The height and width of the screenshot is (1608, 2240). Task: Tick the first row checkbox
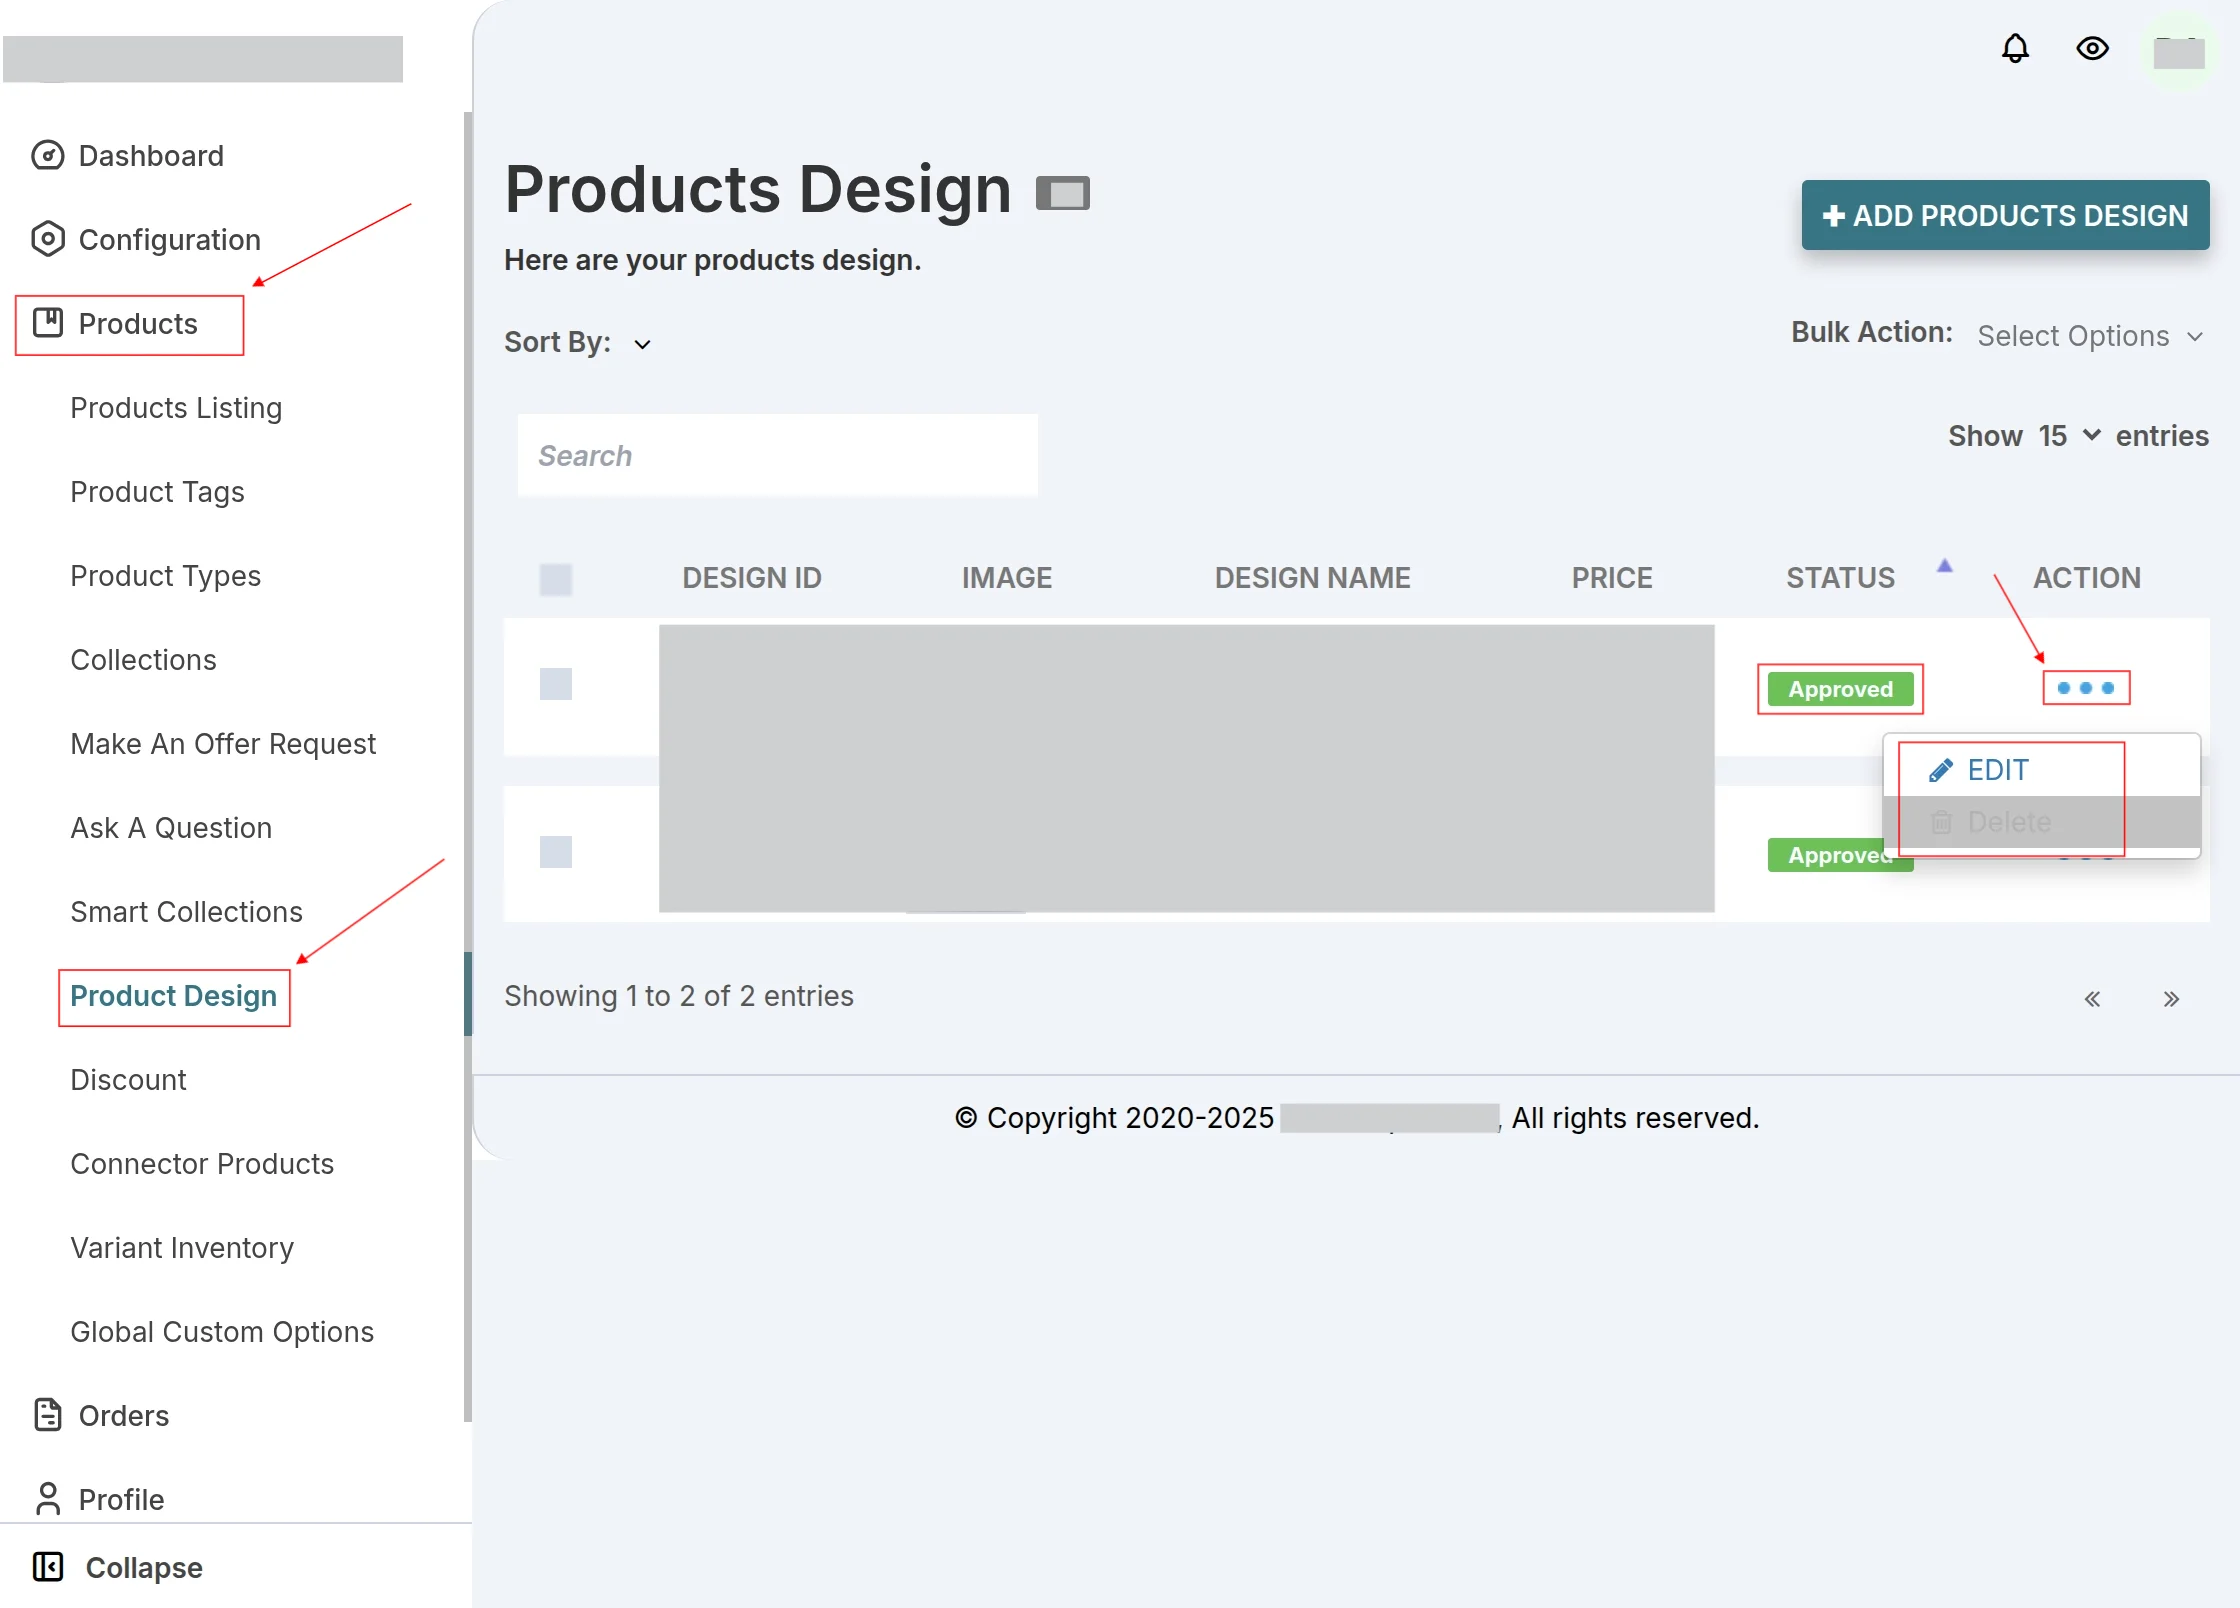tap(556, 684)
